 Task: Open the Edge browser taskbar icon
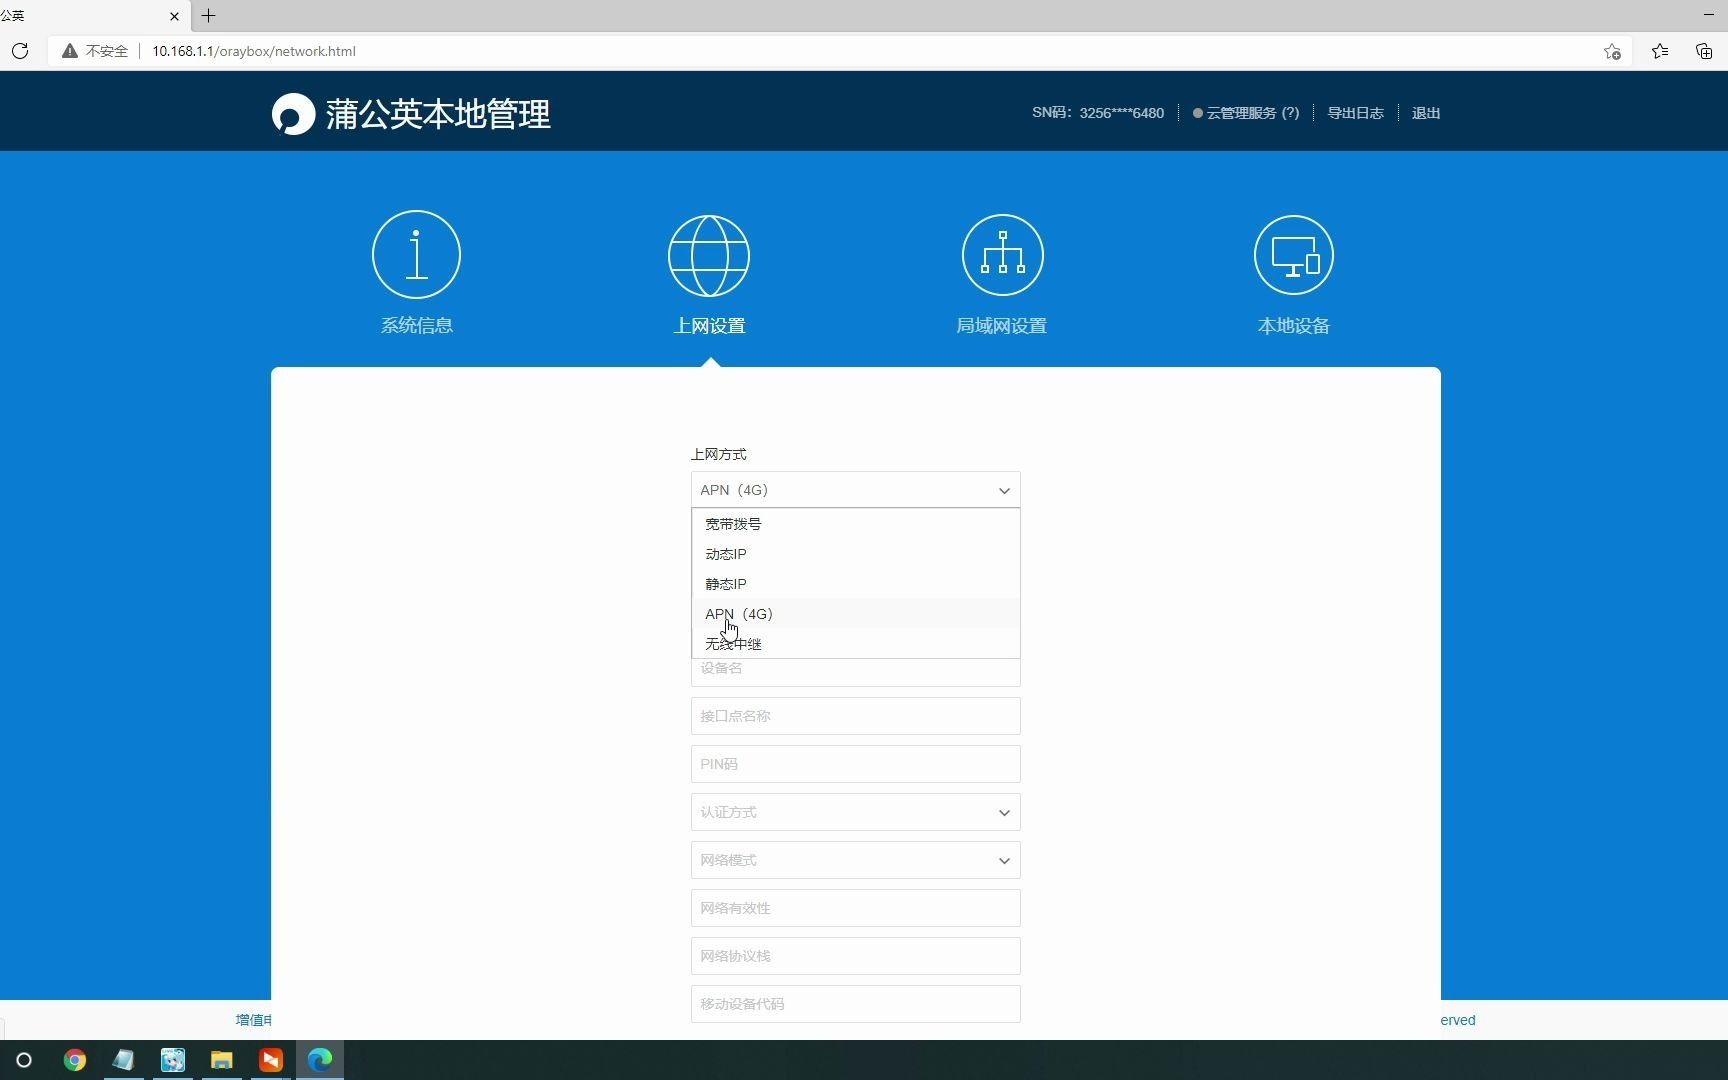tap(320, 1060)
